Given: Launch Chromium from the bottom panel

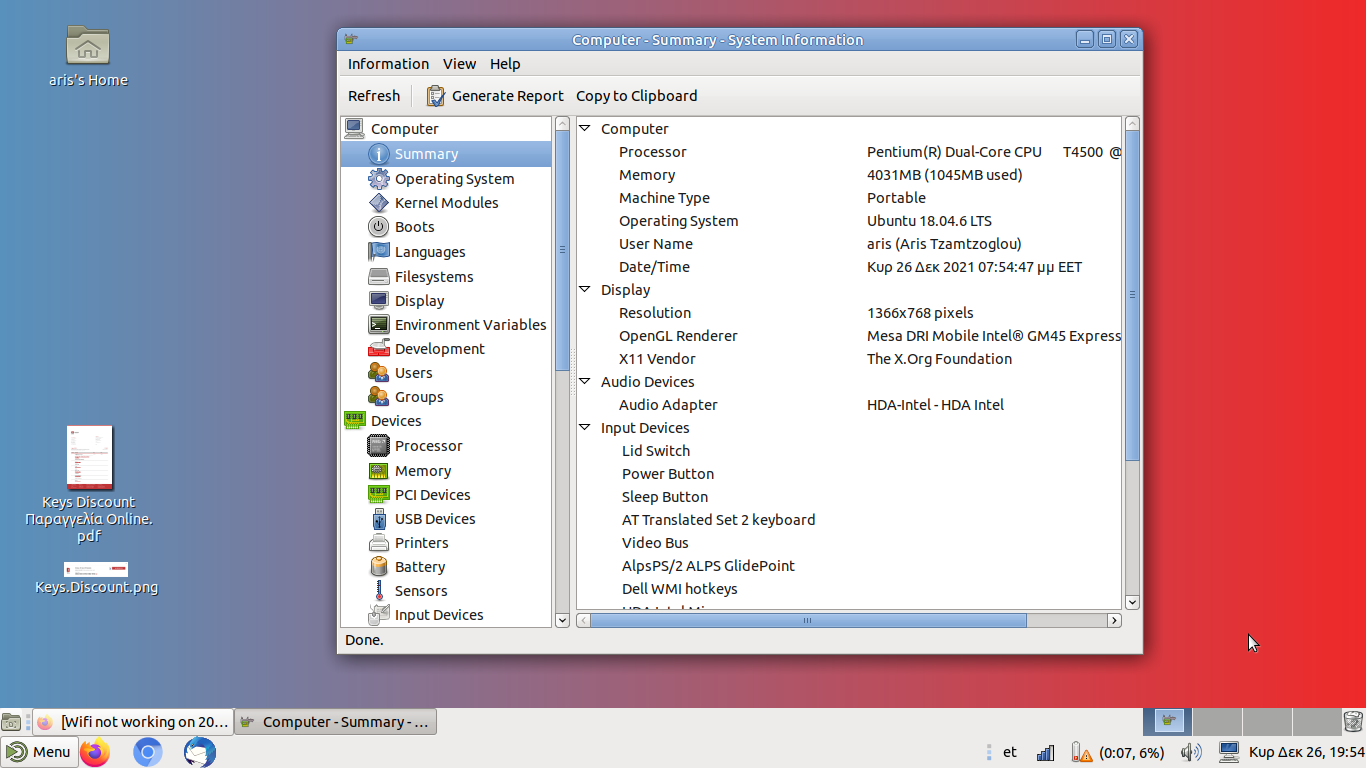Looking at the screenshot, I should tap(148, 752).
